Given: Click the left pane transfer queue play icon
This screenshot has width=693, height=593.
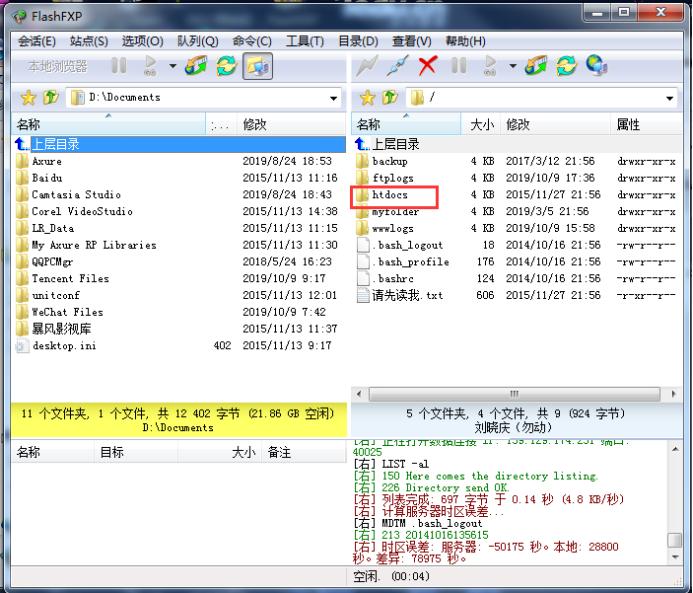Looking at the screenshot, I should (150, 66).
